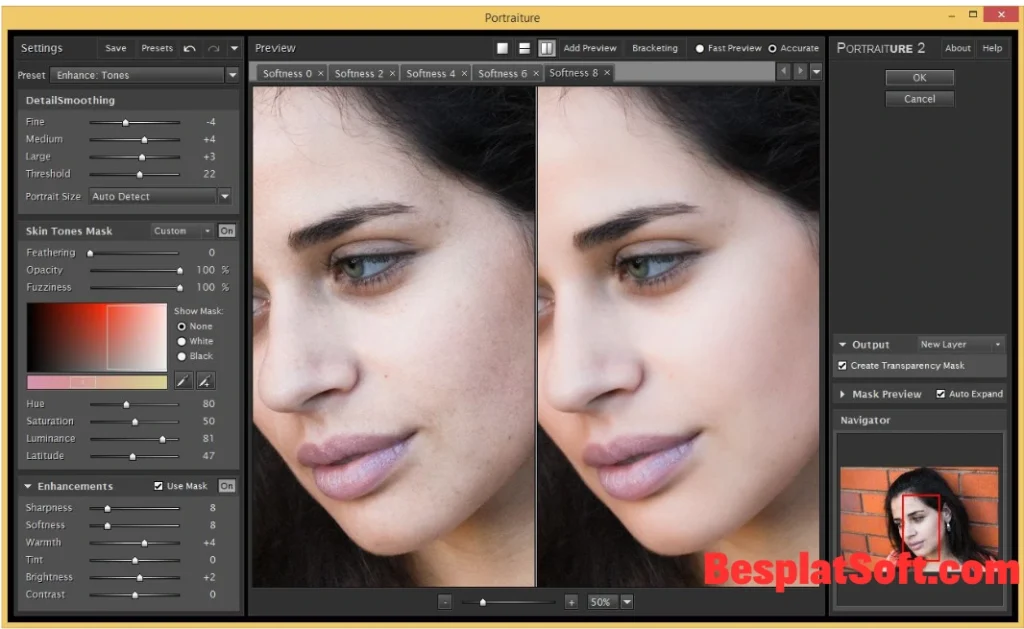This screenshot has width=1024, height=629.
Task: Click the previous preview tab arrow icon
Action: [783, 71]
